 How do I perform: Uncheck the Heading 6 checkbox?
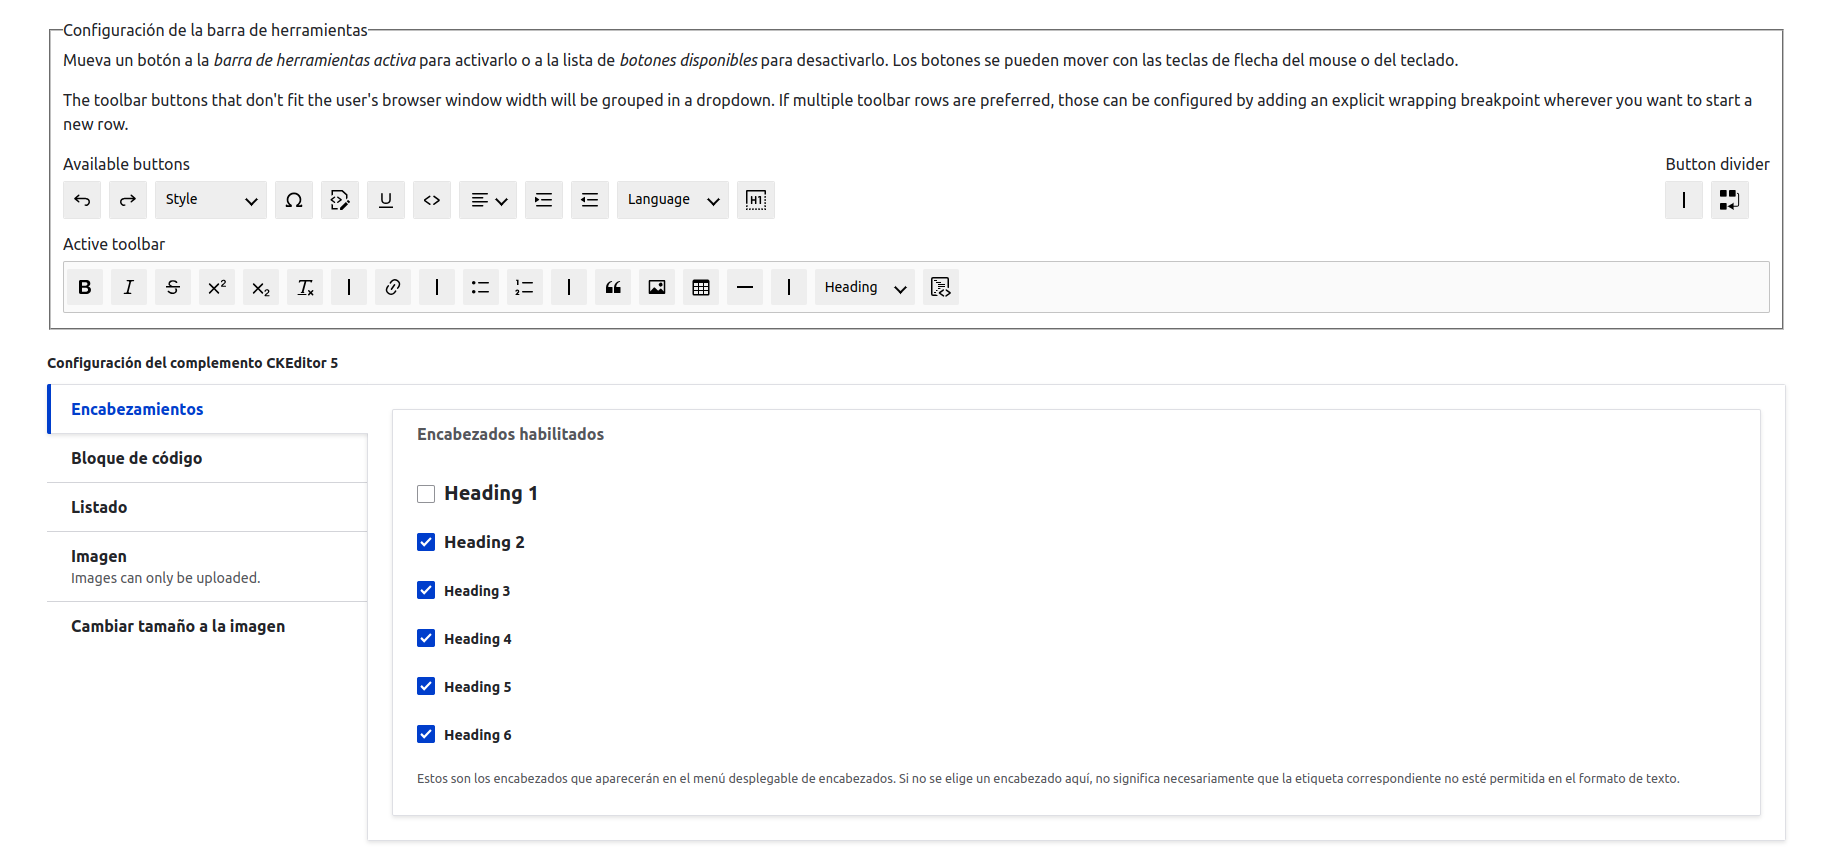pos(426,734)
